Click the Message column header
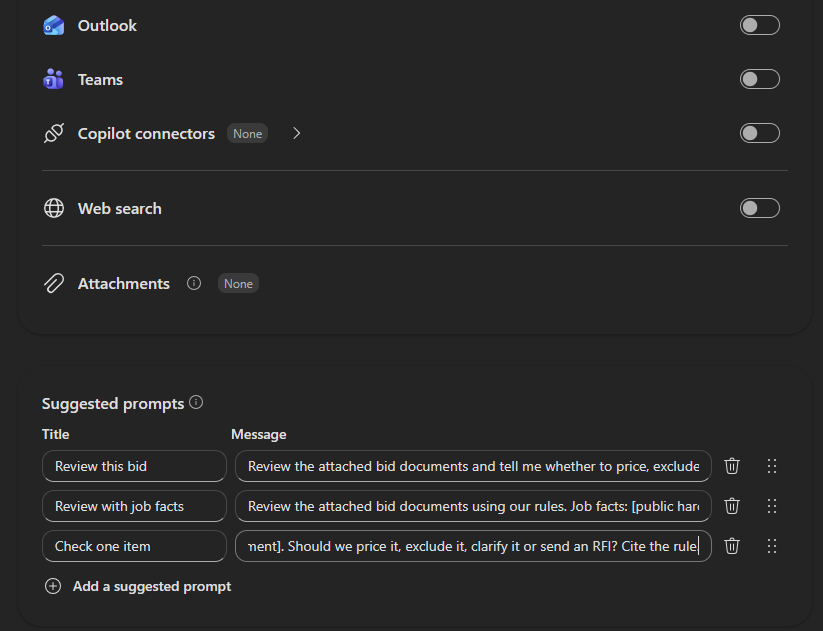Viewport: 823px width, 631px height. (x=259, y=435)
